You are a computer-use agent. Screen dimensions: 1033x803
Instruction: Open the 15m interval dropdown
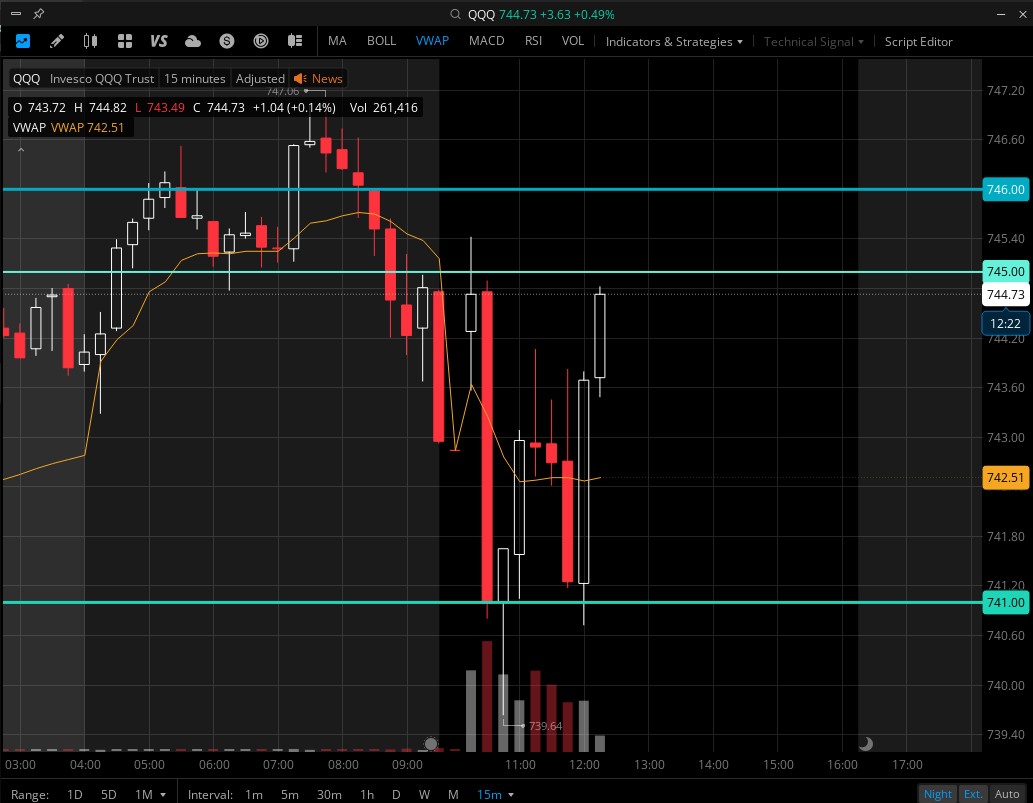[x=495, y=794]
